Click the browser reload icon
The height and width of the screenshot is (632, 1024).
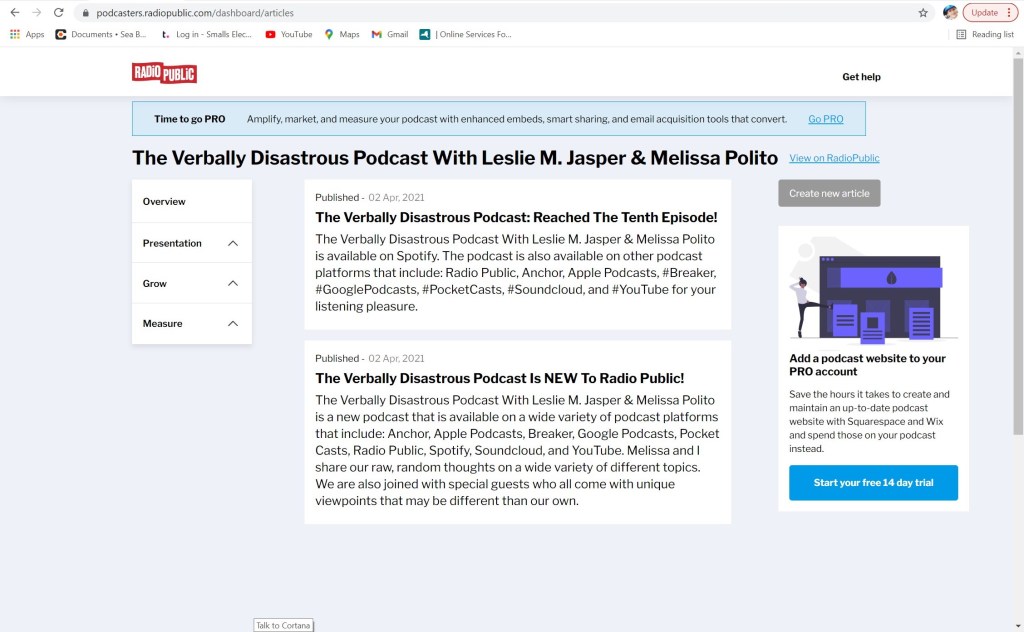(59, 13)
